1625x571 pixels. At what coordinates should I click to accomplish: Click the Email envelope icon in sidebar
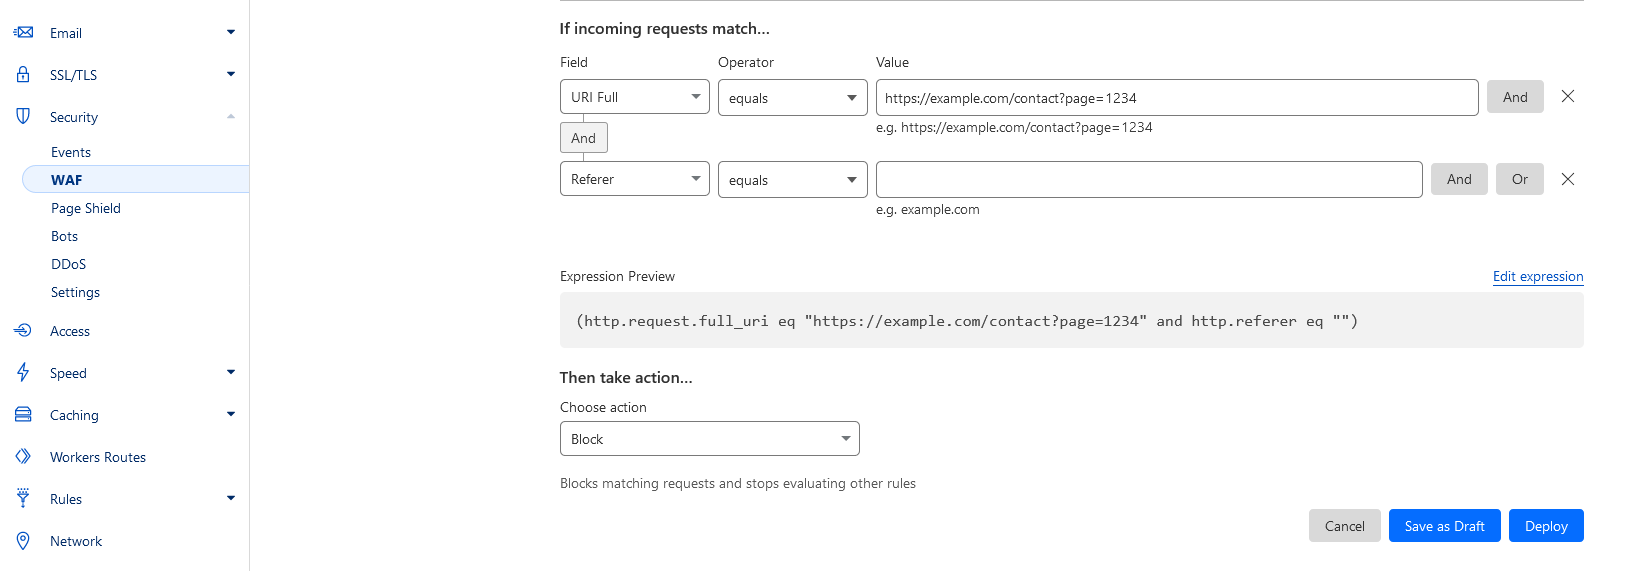23,33
